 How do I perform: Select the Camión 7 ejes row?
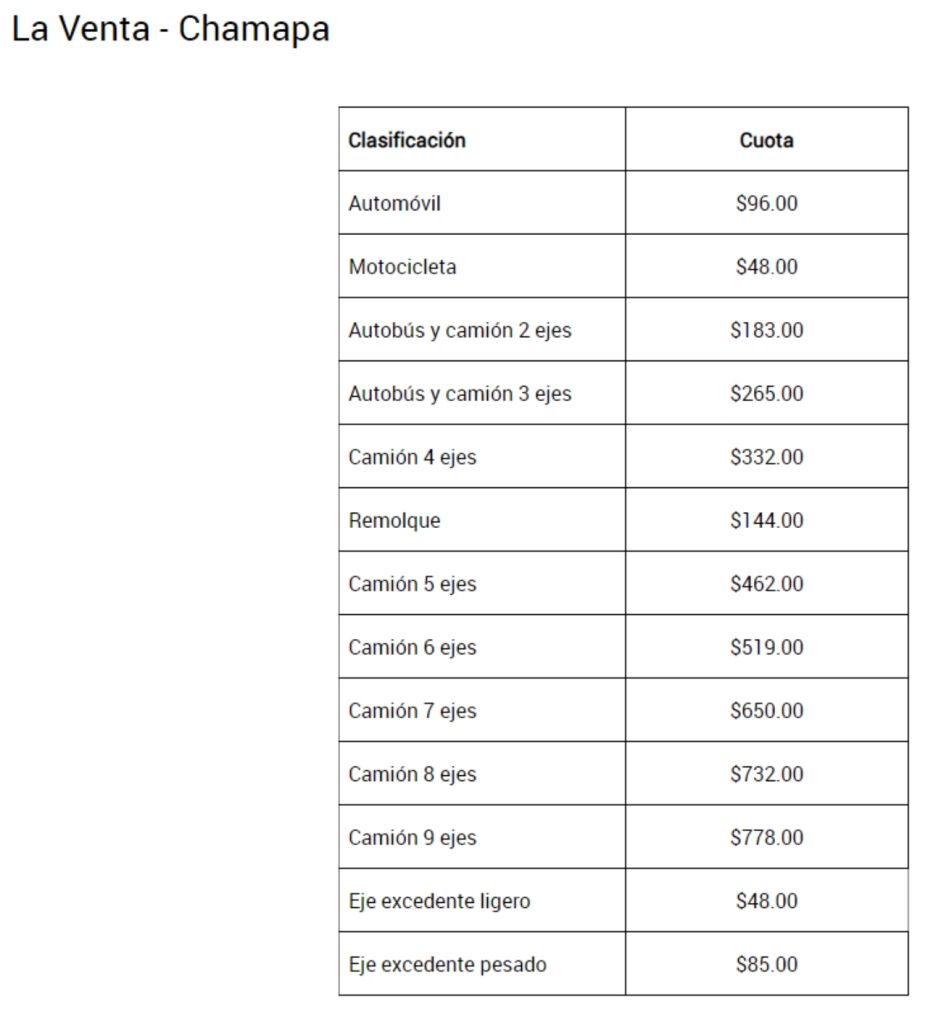click(x=623, y=710)
